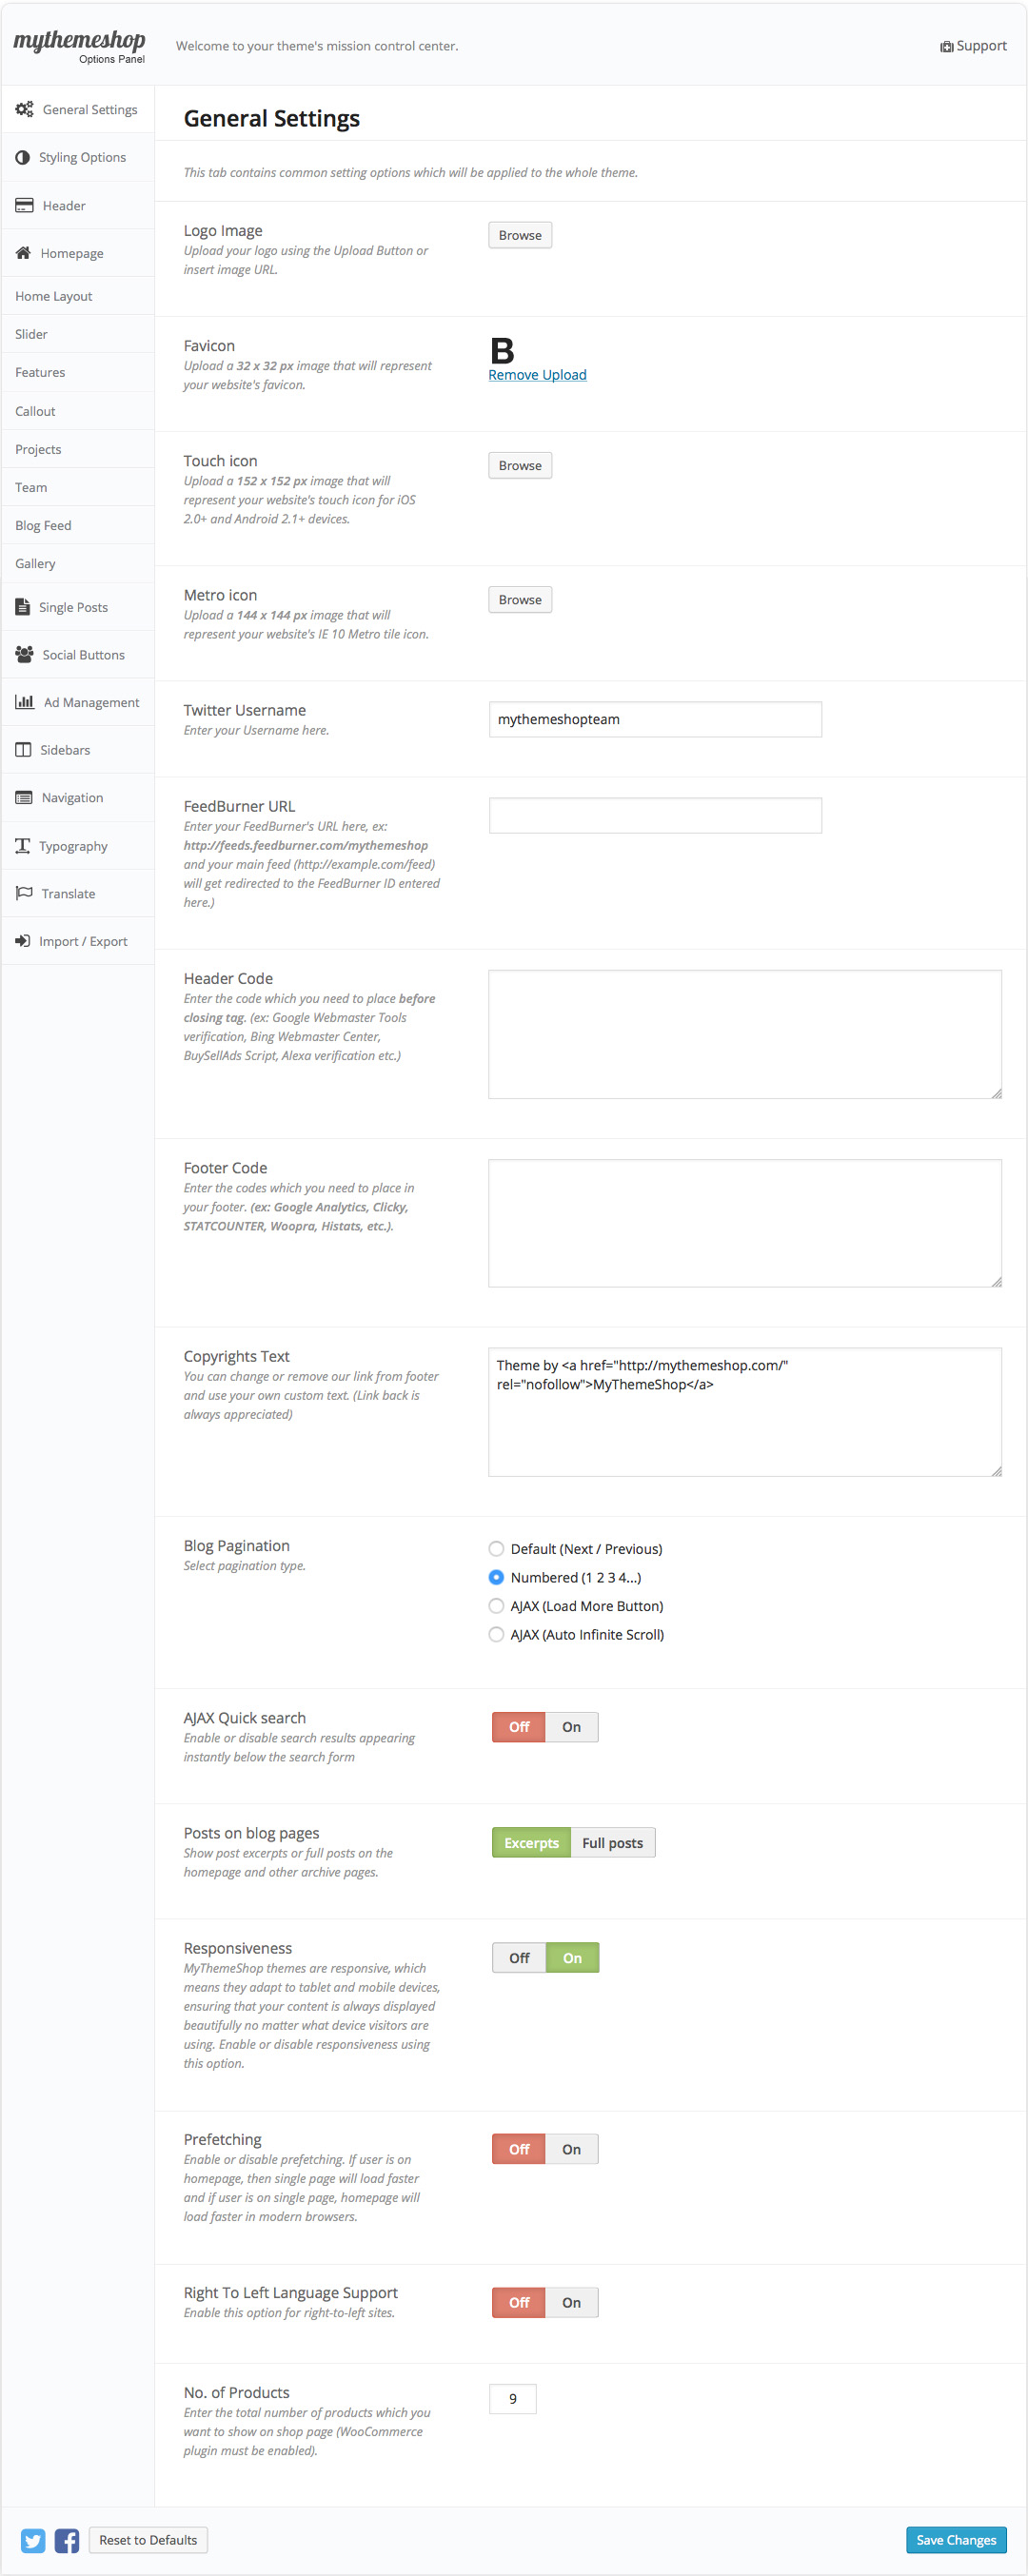Click Remove Upload link under Favicon
The width and height of the screenshot is (1028, 2576).
pos(537,375)
